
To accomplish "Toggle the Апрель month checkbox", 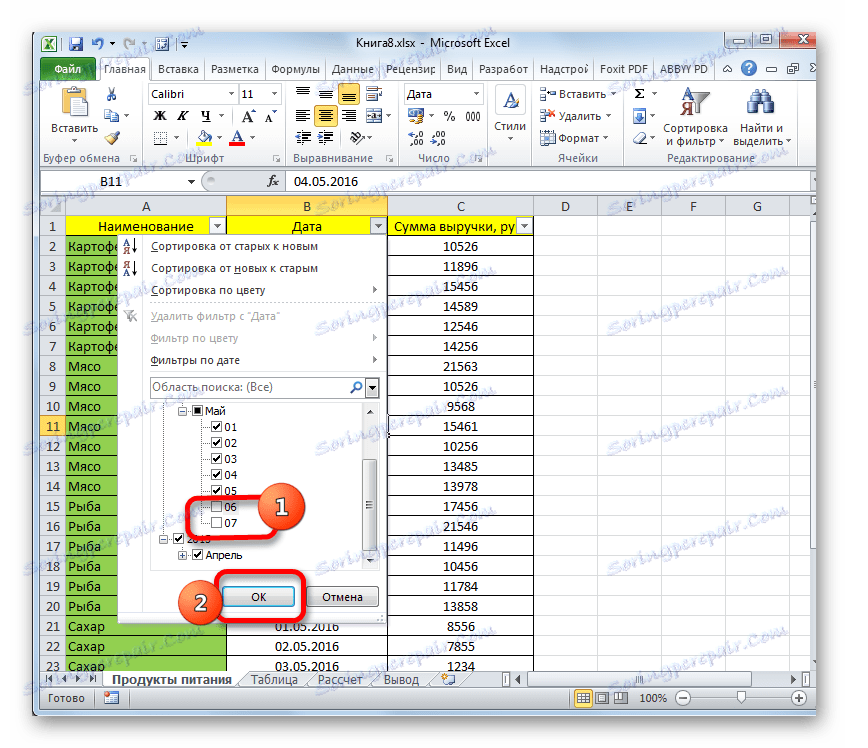I will [x=198, y=555].
